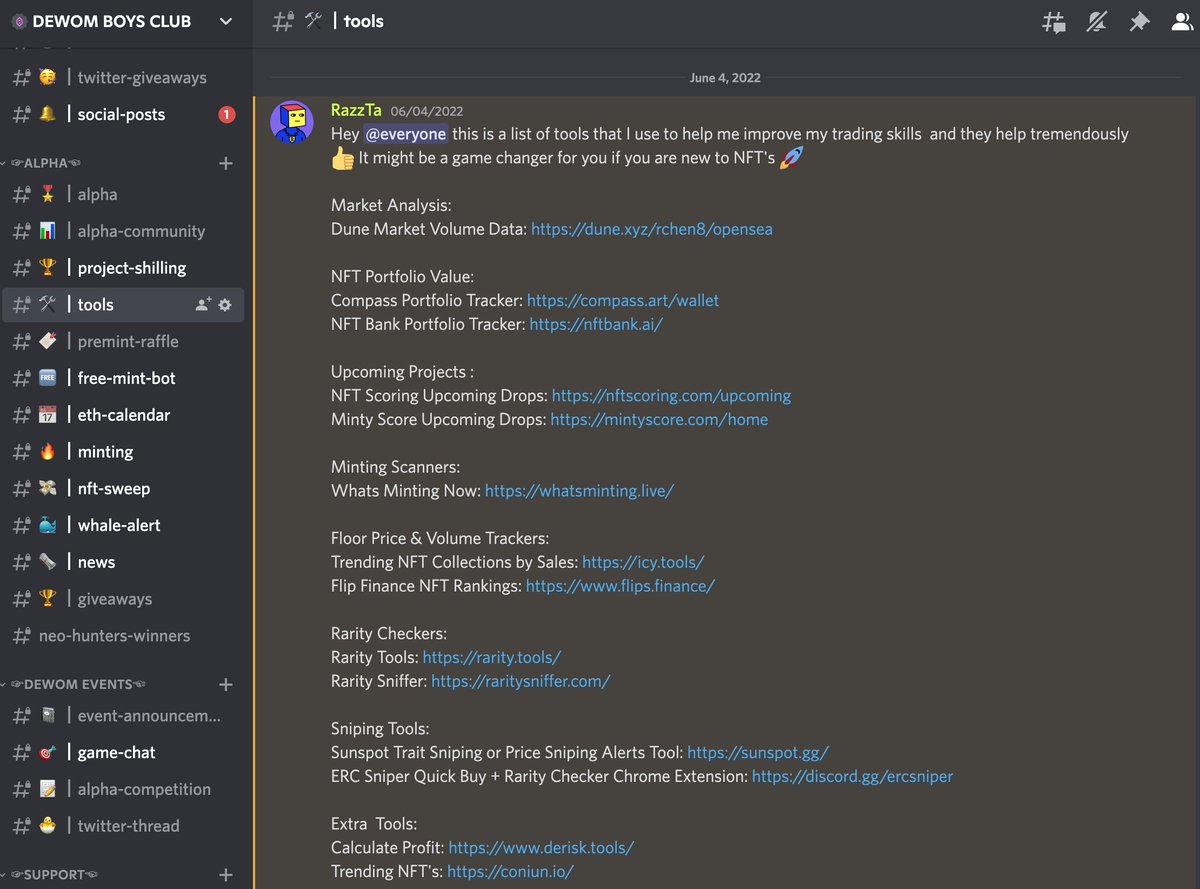1200x889 pixels.
Task: Open twitter-giveaways channel
Action: [122, 77]
